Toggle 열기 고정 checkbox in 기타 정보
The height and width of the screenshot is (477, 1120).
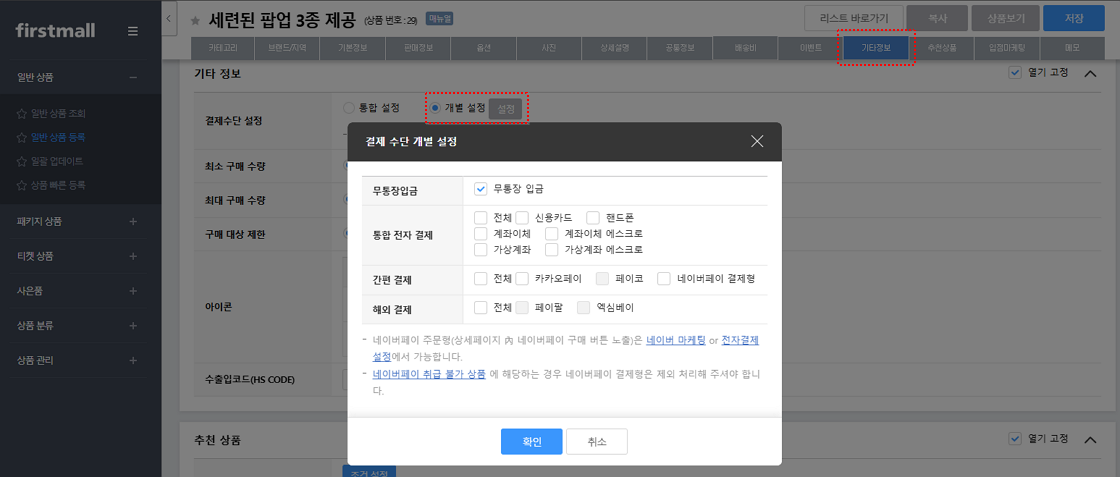pos(1015,73)
